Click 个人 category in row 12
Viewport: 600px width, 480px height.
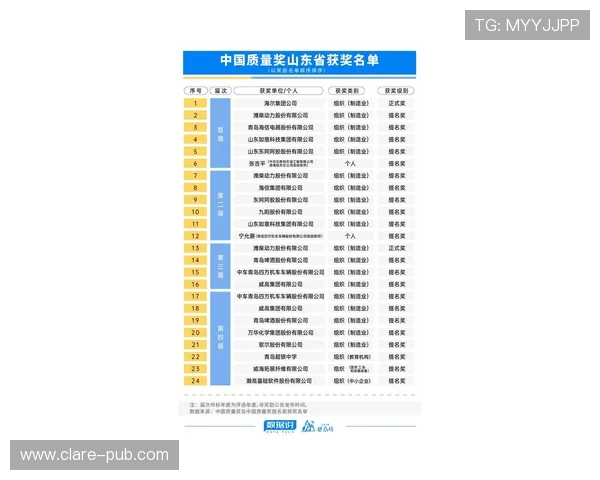coord(350,236)
